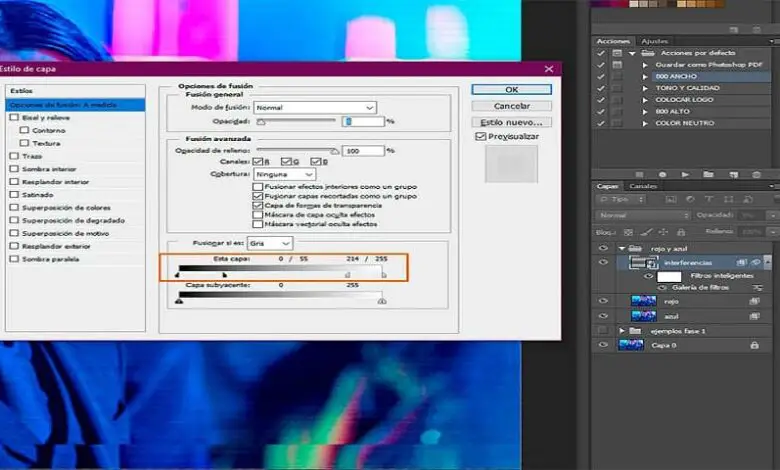
Task: Click the create new action icon
Action: pos(733,175)
